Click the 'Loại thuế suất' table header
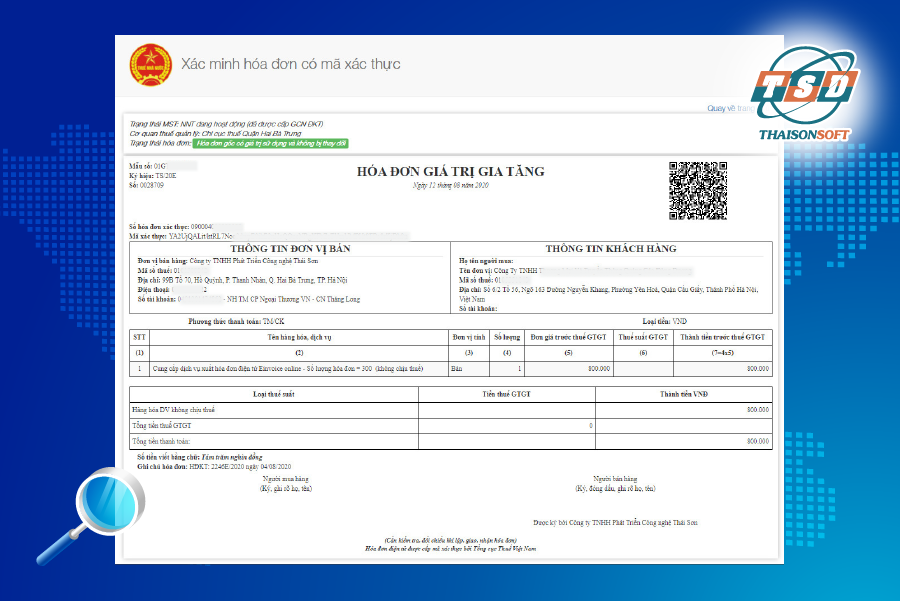Viewport: 900px width, 601px height. pyautogui.click(x=274, y=394)
